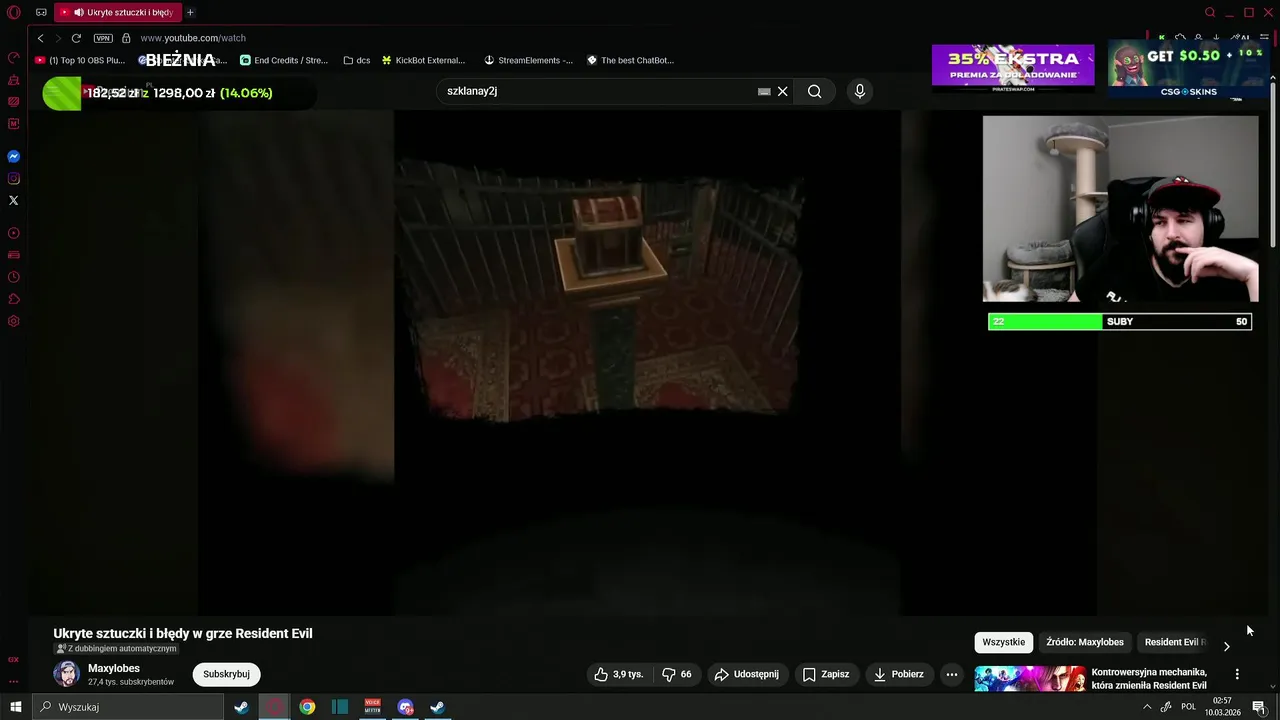This screenshot has height=720, width=1280.
Task: Dislike the video (66)
Action: point(678,674)
